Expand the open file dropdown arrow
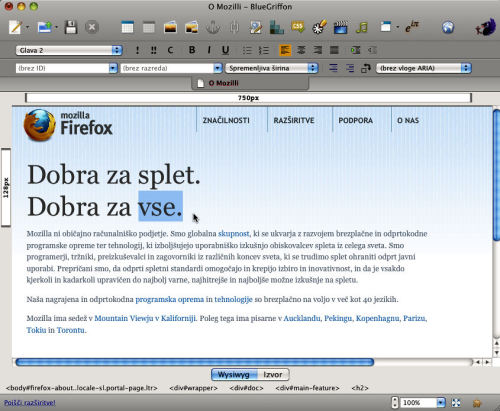 coord(57,27)
